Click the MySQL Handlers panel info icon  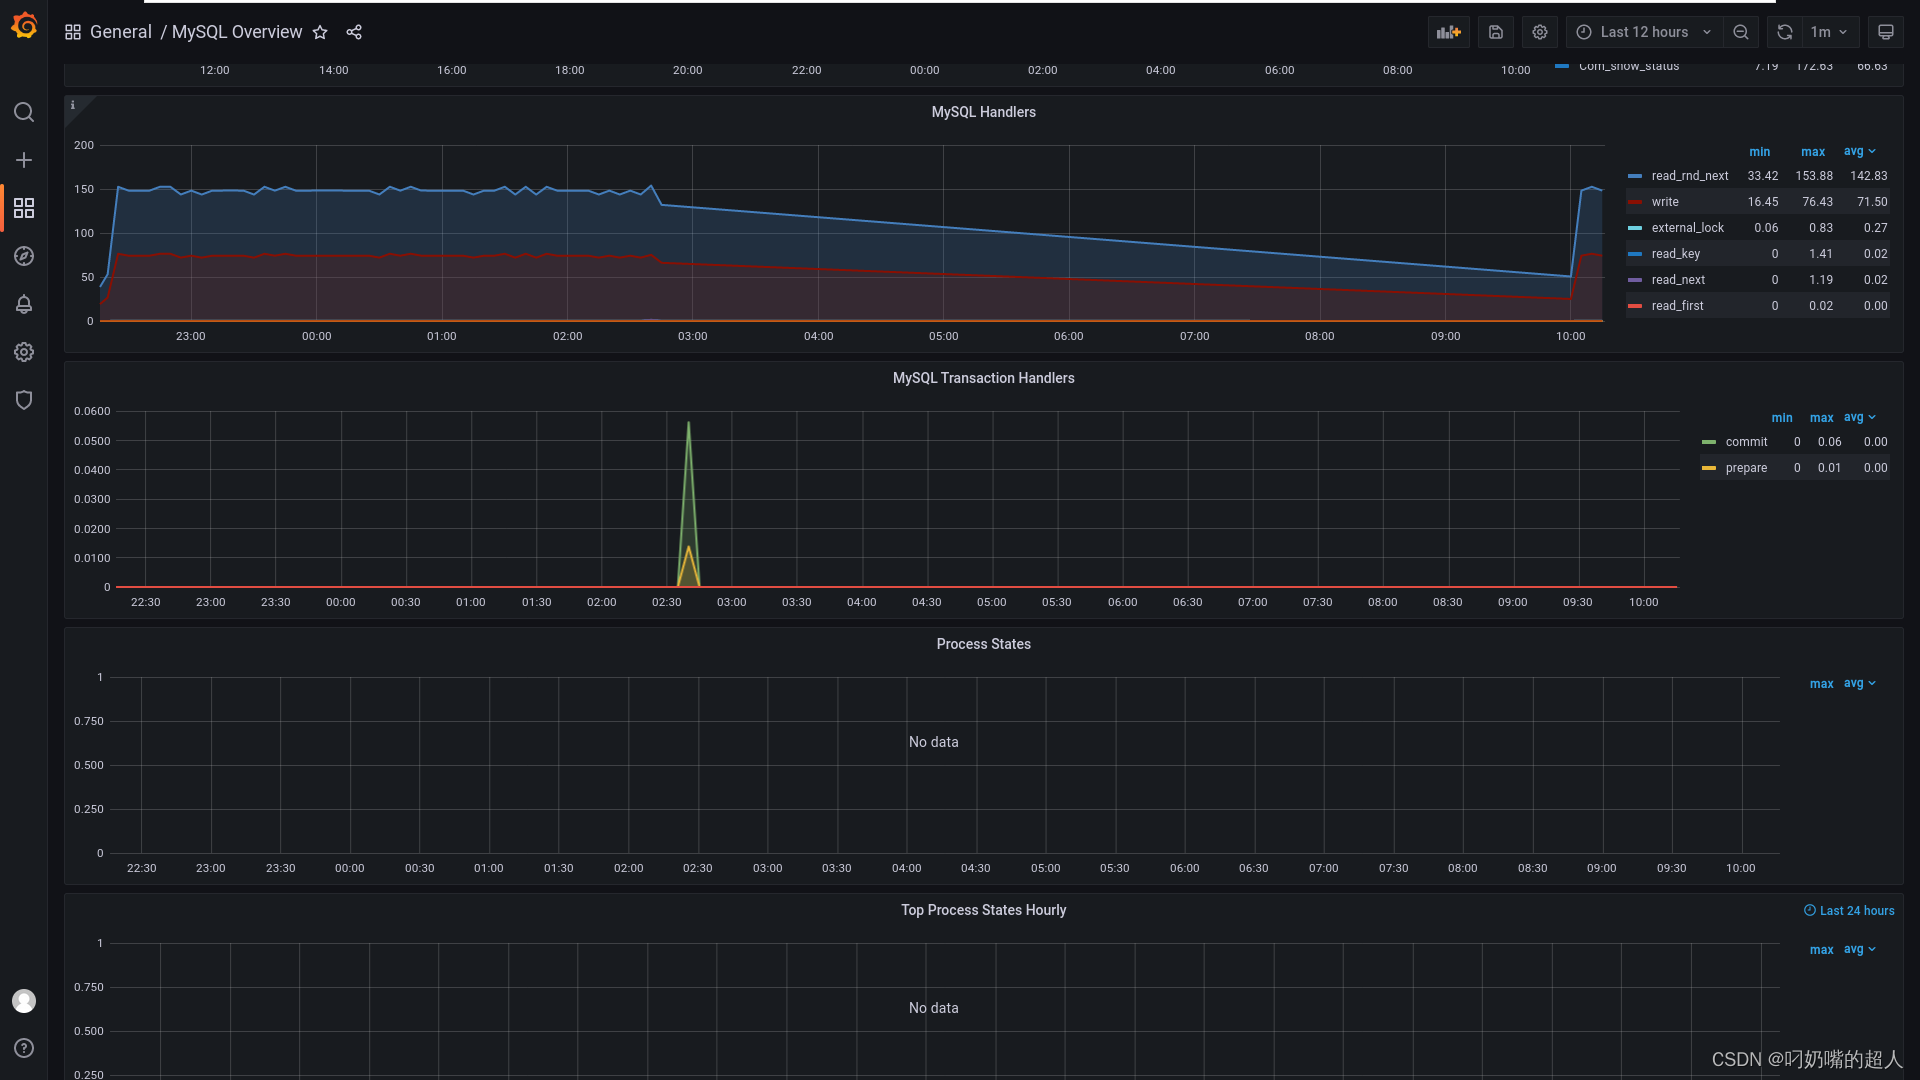click(x=73, y=105)
